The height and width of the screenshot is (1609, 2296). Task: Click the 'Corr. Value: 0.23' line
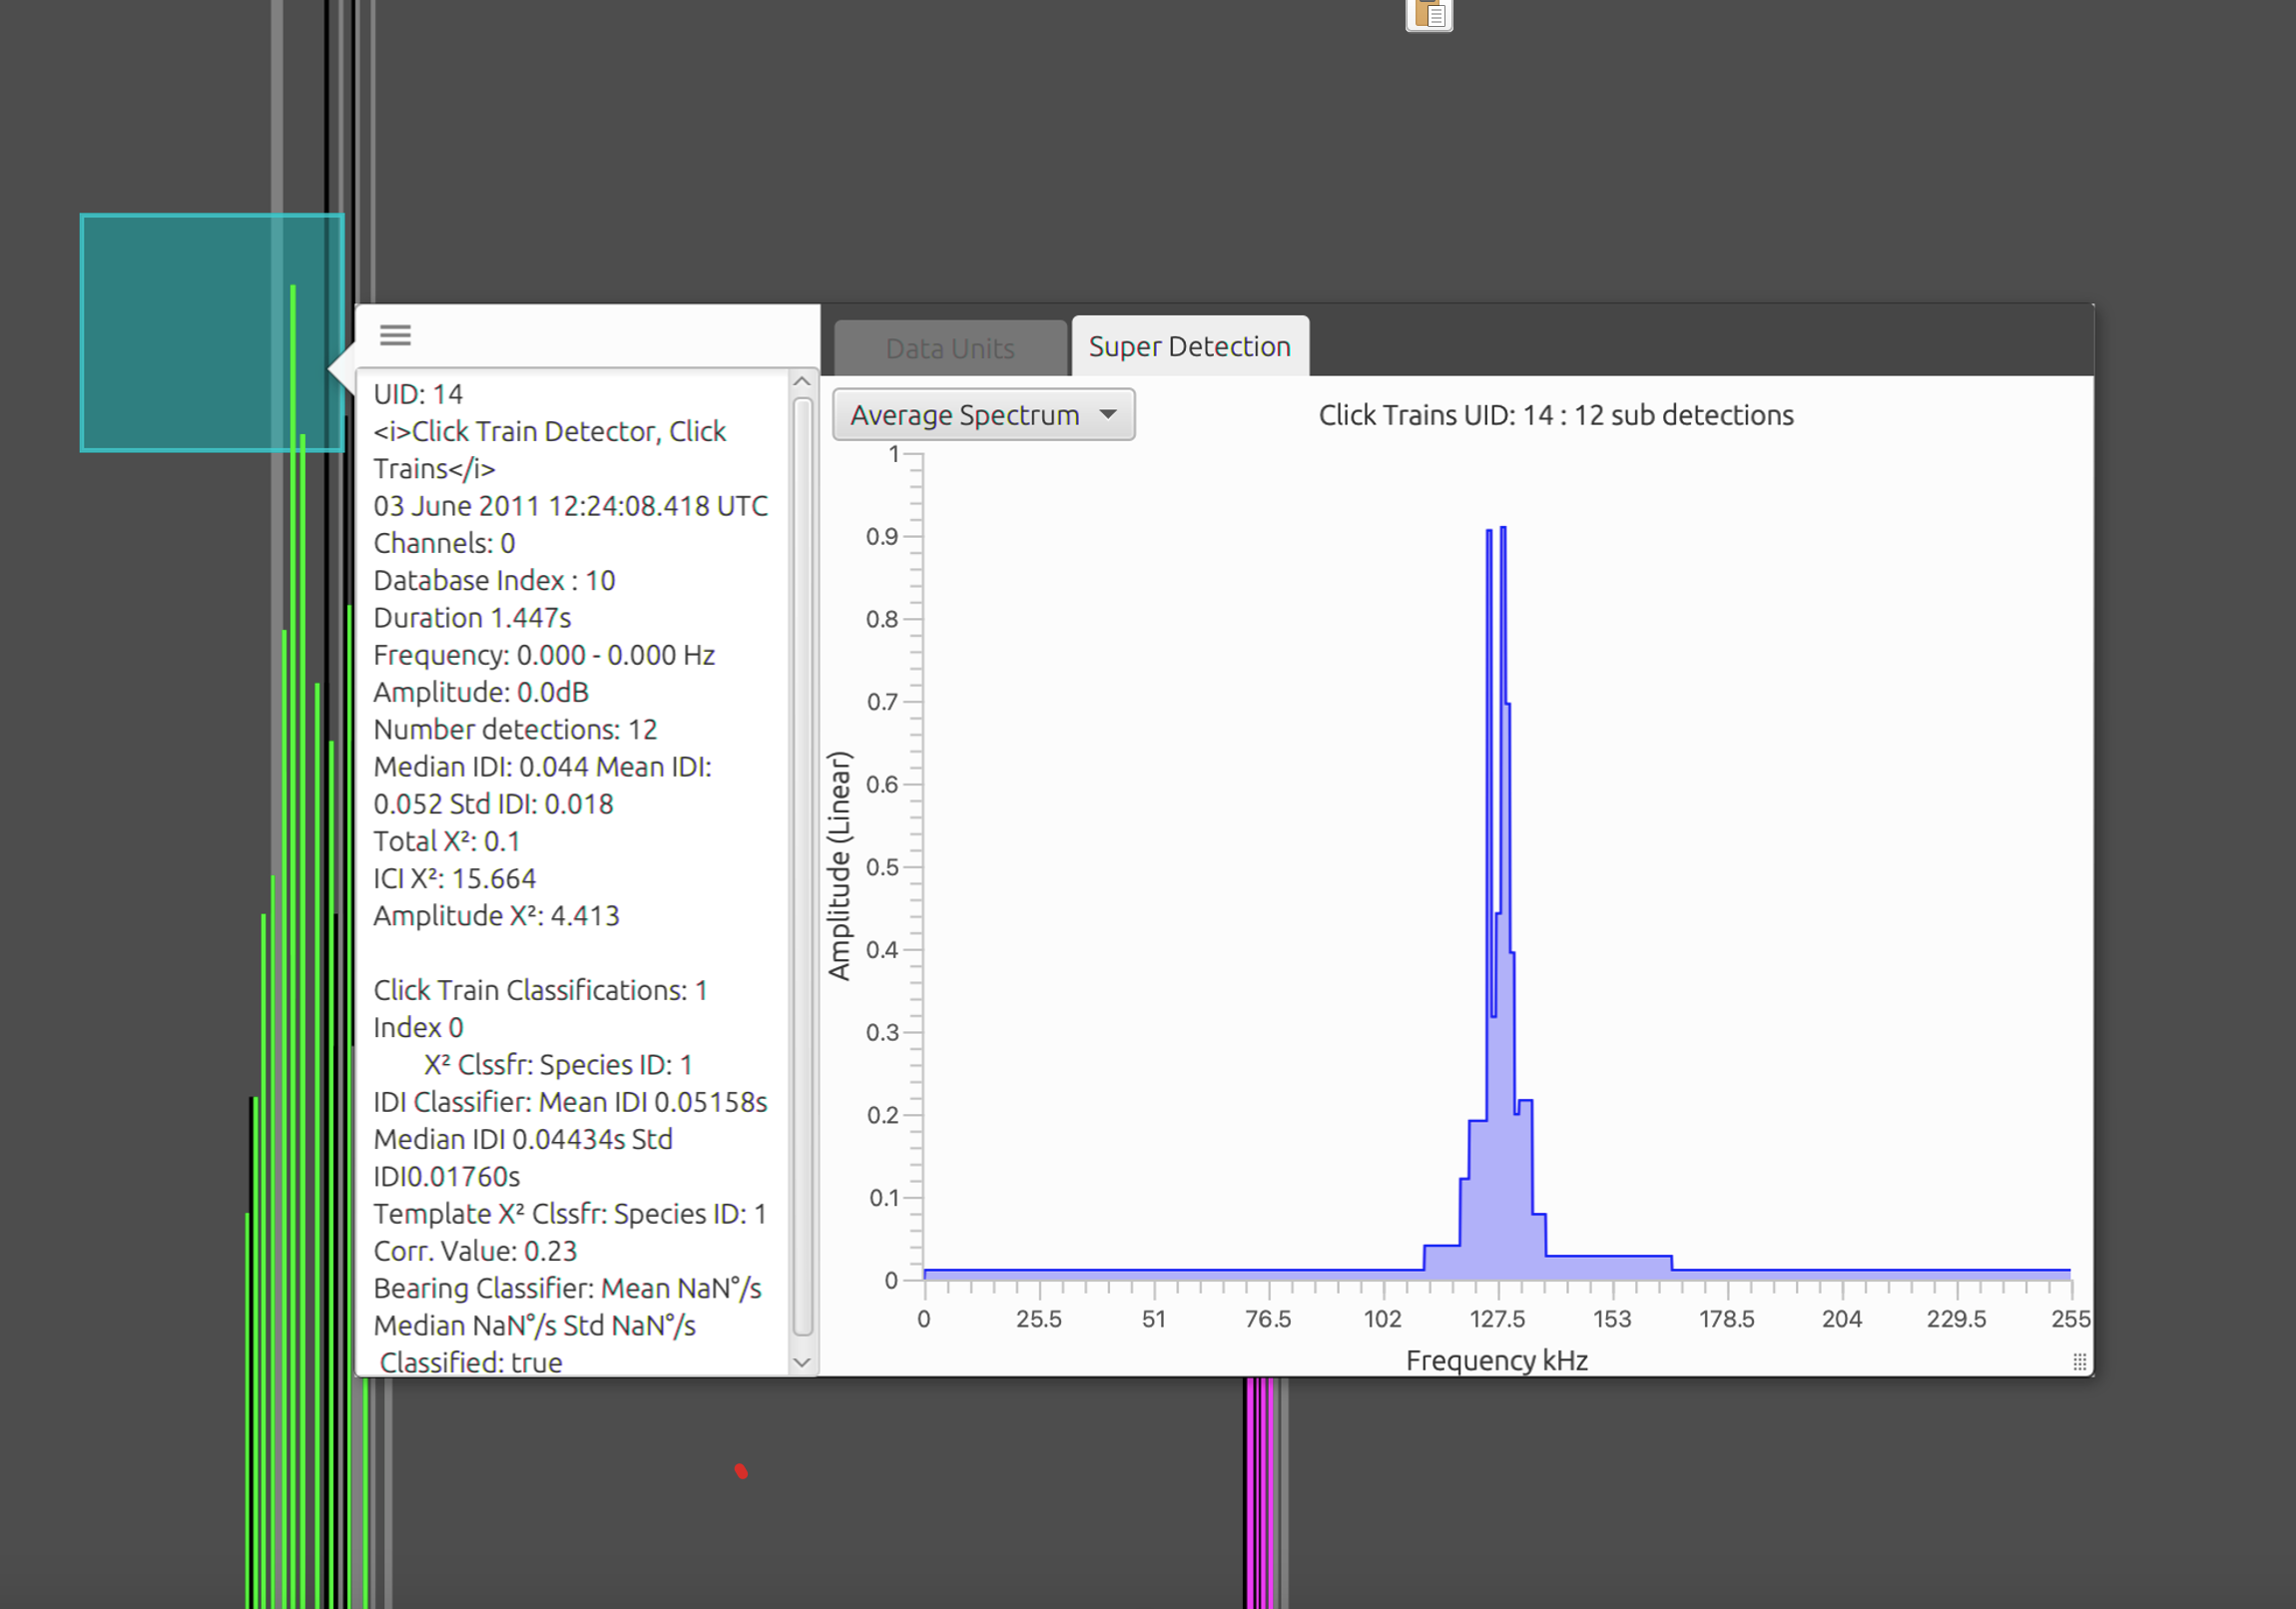pos(475,1251)
